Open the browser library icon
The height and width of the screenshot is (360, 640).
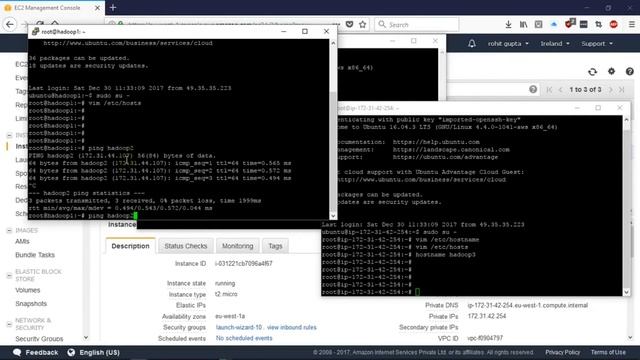[x=523, y=24]
